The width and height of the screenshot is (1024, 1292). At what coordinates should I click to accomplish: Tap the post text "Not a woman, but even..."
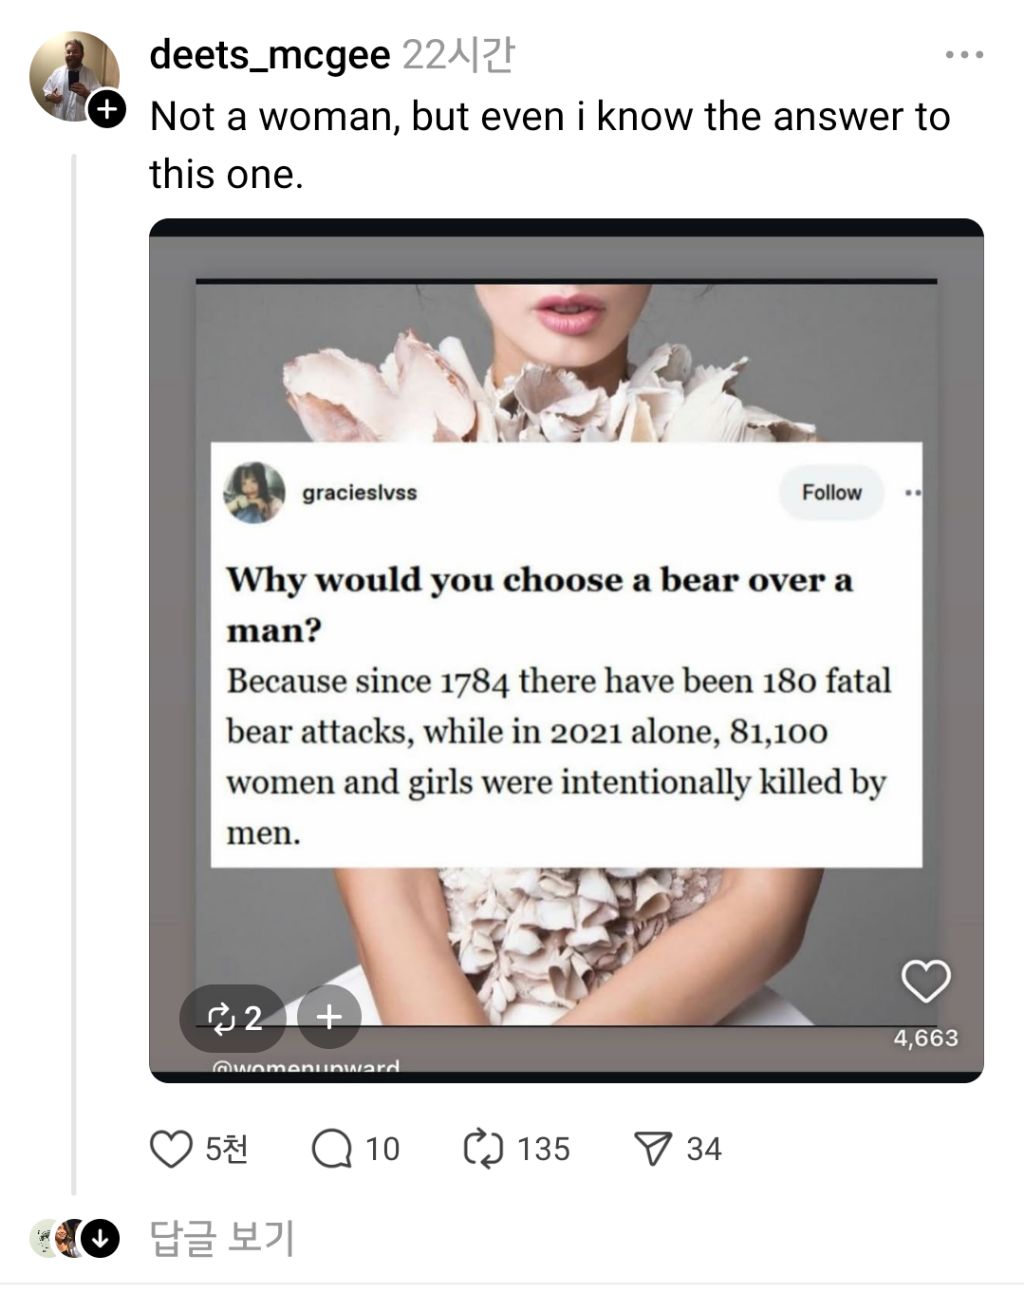(x=549, y=145)
